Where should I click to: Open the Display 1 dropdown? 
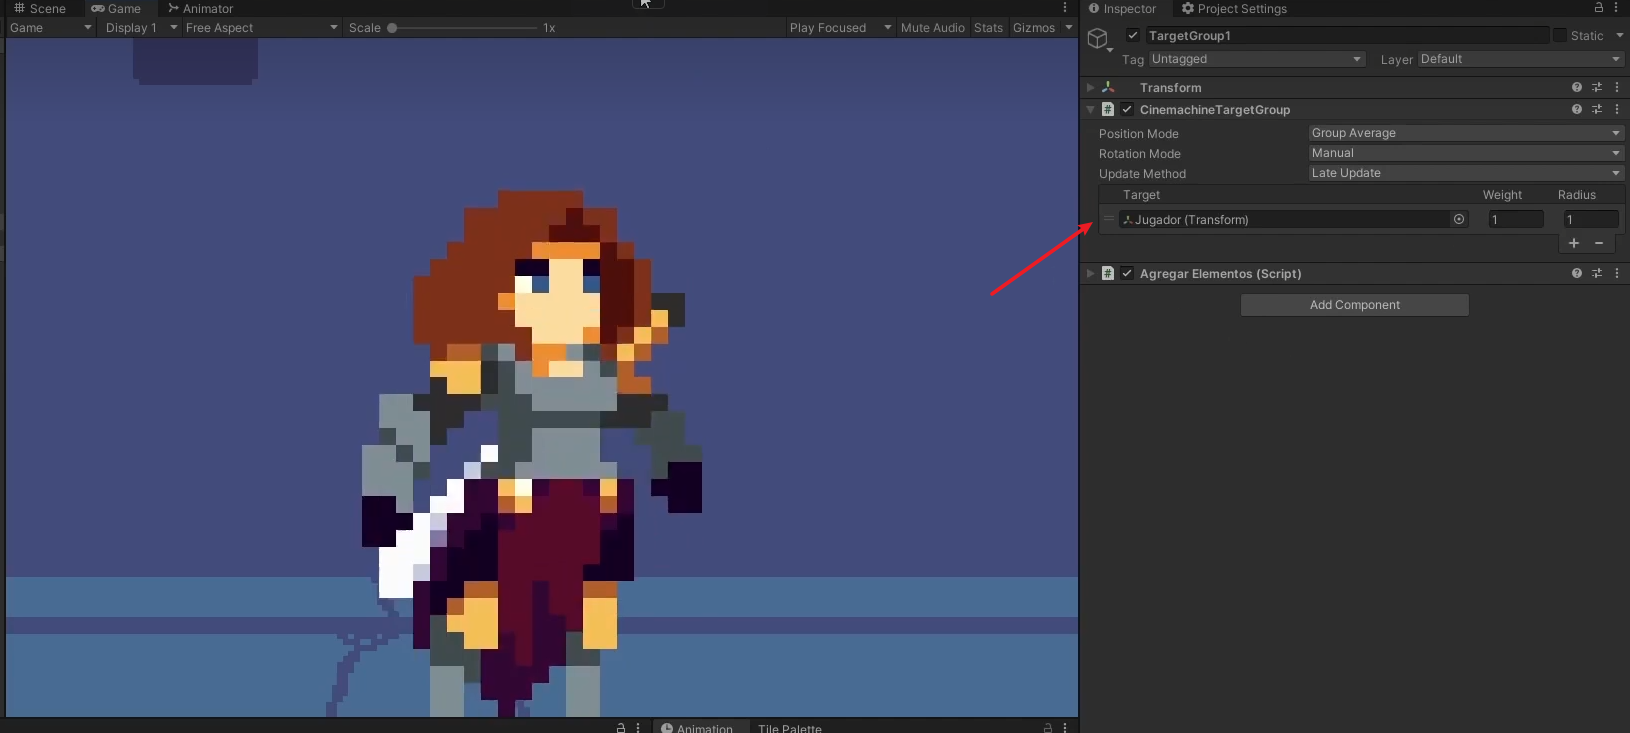coord(141,28)
